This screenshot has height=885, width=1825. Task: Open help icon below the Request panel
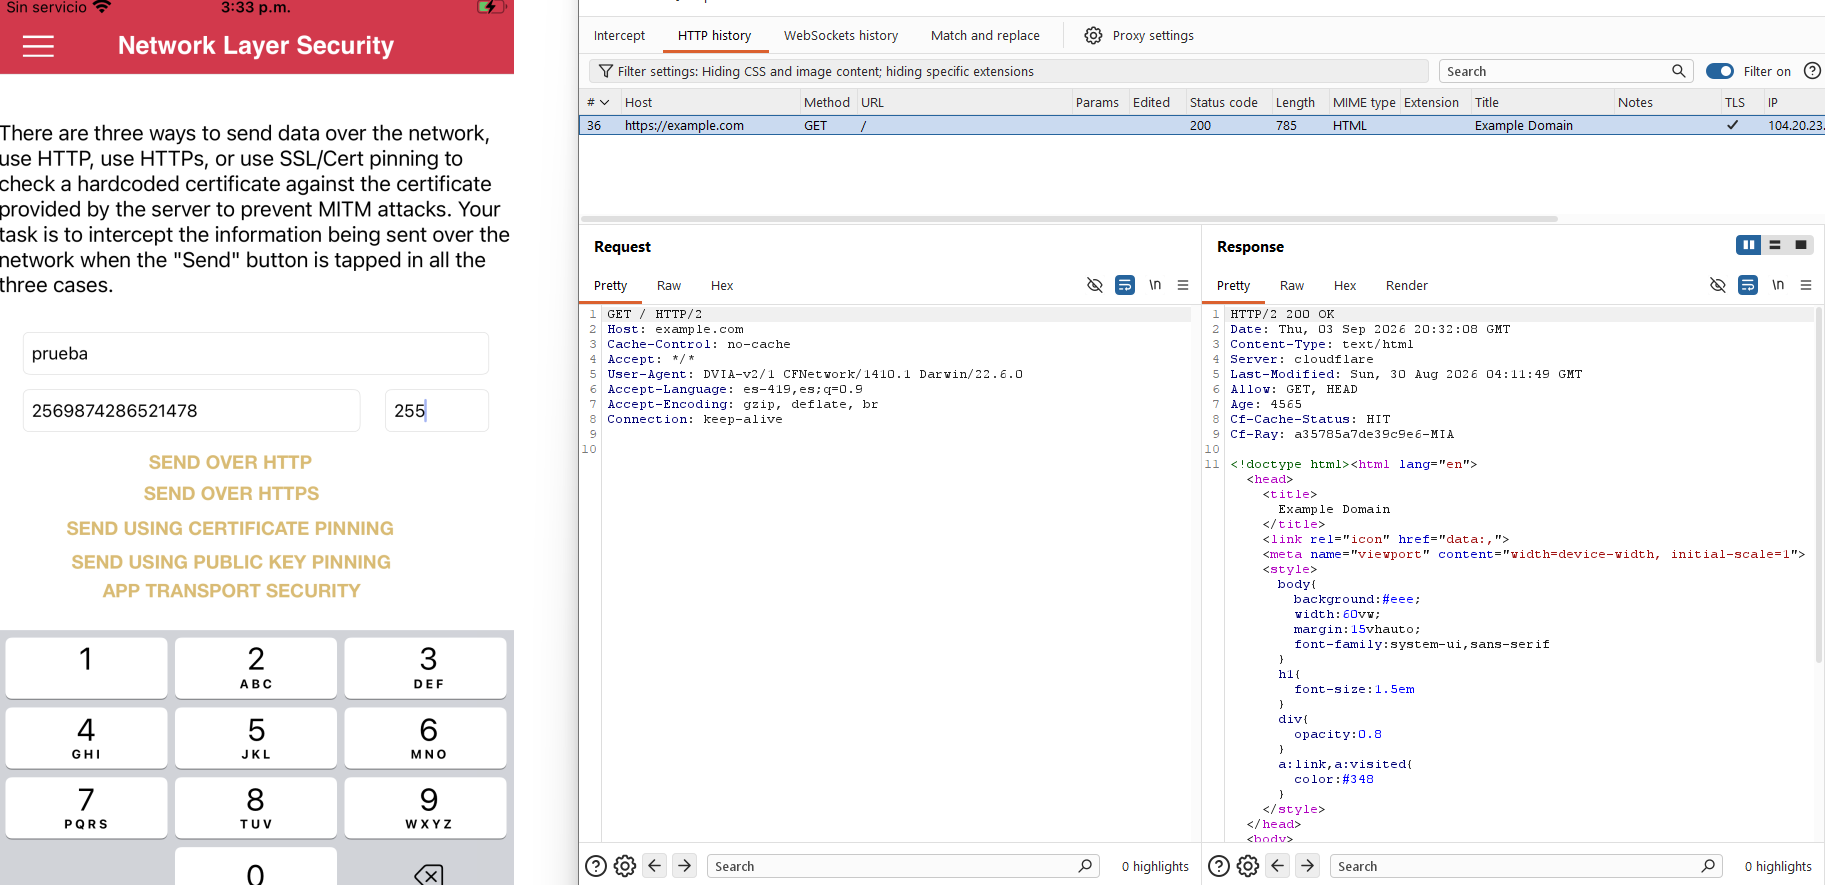pos(596,866)
